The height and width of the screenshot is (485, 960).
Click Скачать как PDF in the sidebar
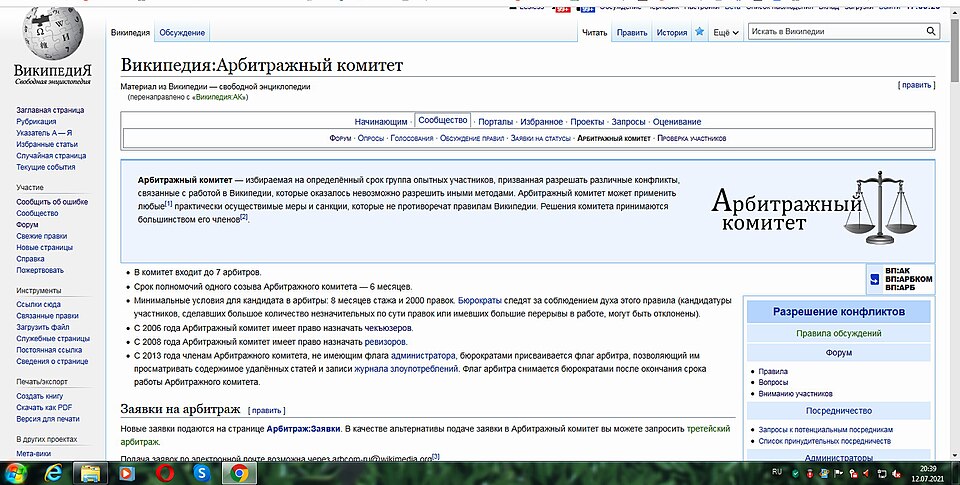pyautogui.click(x=44, y=407)
